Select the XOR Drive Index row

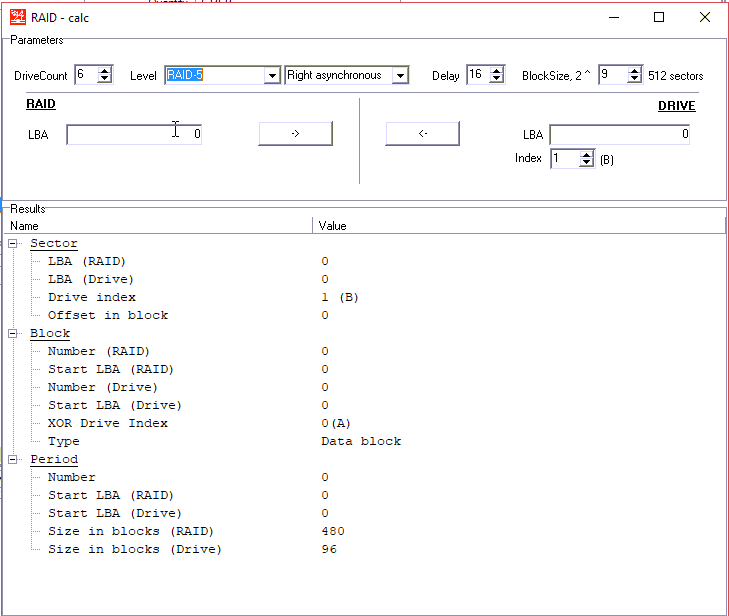click(108, 423)
